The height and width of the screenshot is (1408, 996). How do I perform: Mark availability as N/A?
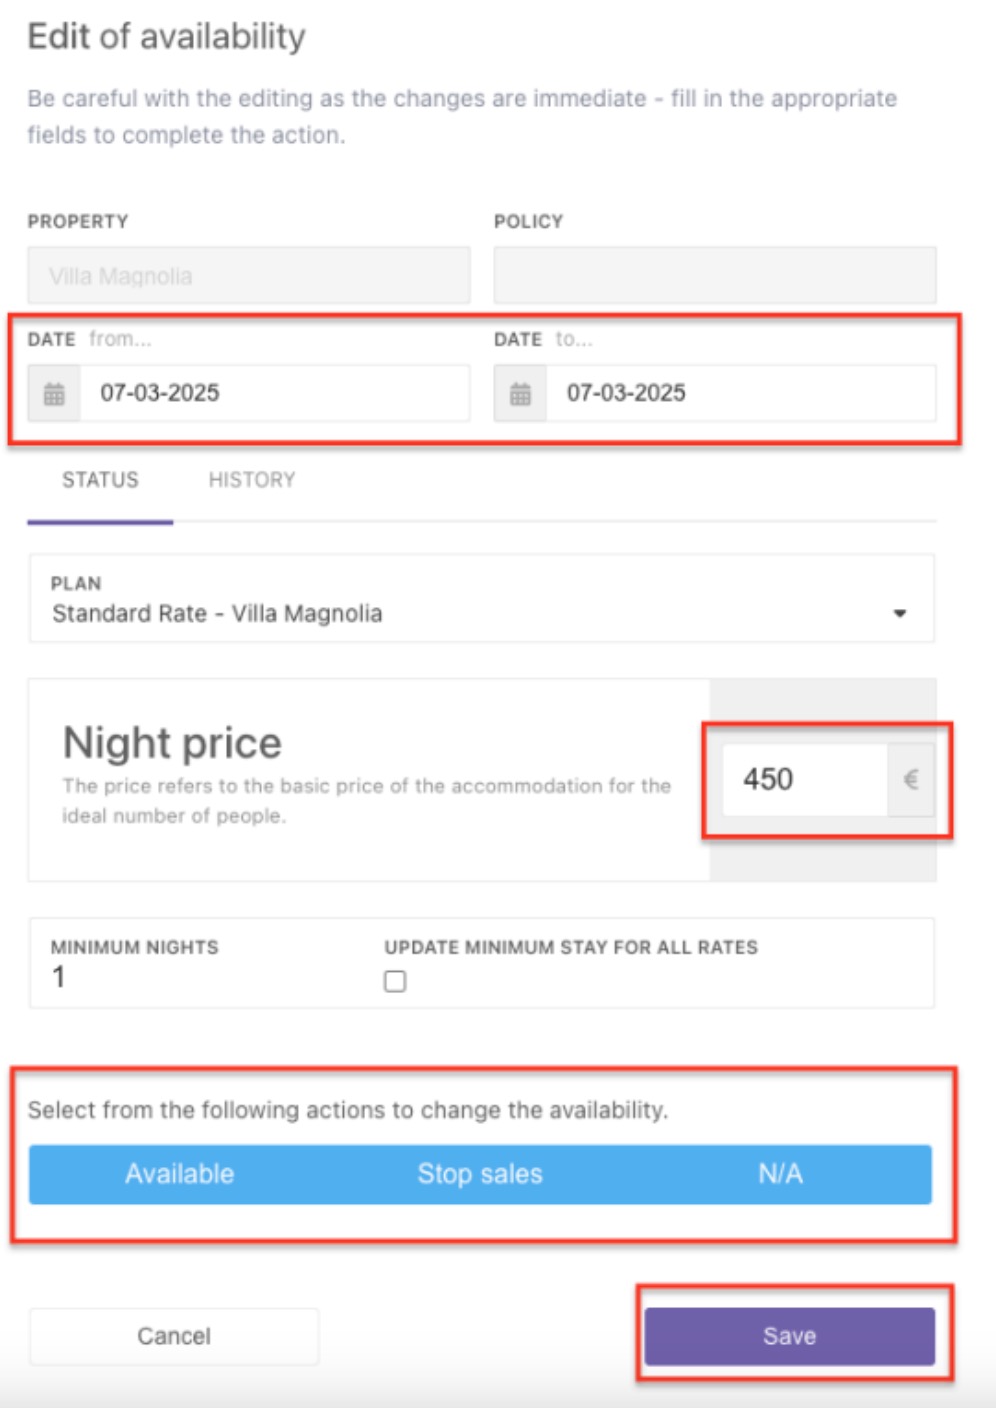coord(781,1174)
